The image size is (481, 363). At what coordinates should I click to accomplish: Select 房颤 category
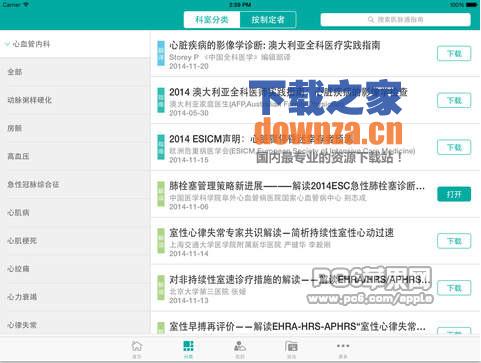75,128
